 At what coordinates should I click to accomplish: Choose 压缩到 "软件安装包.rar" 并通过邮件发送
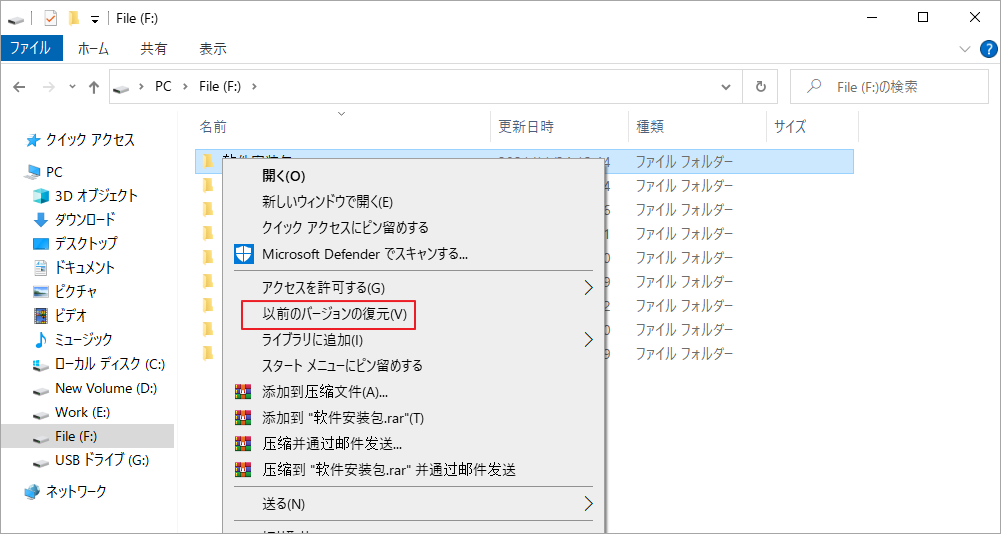pyautogui.click(x=414, y=470)
